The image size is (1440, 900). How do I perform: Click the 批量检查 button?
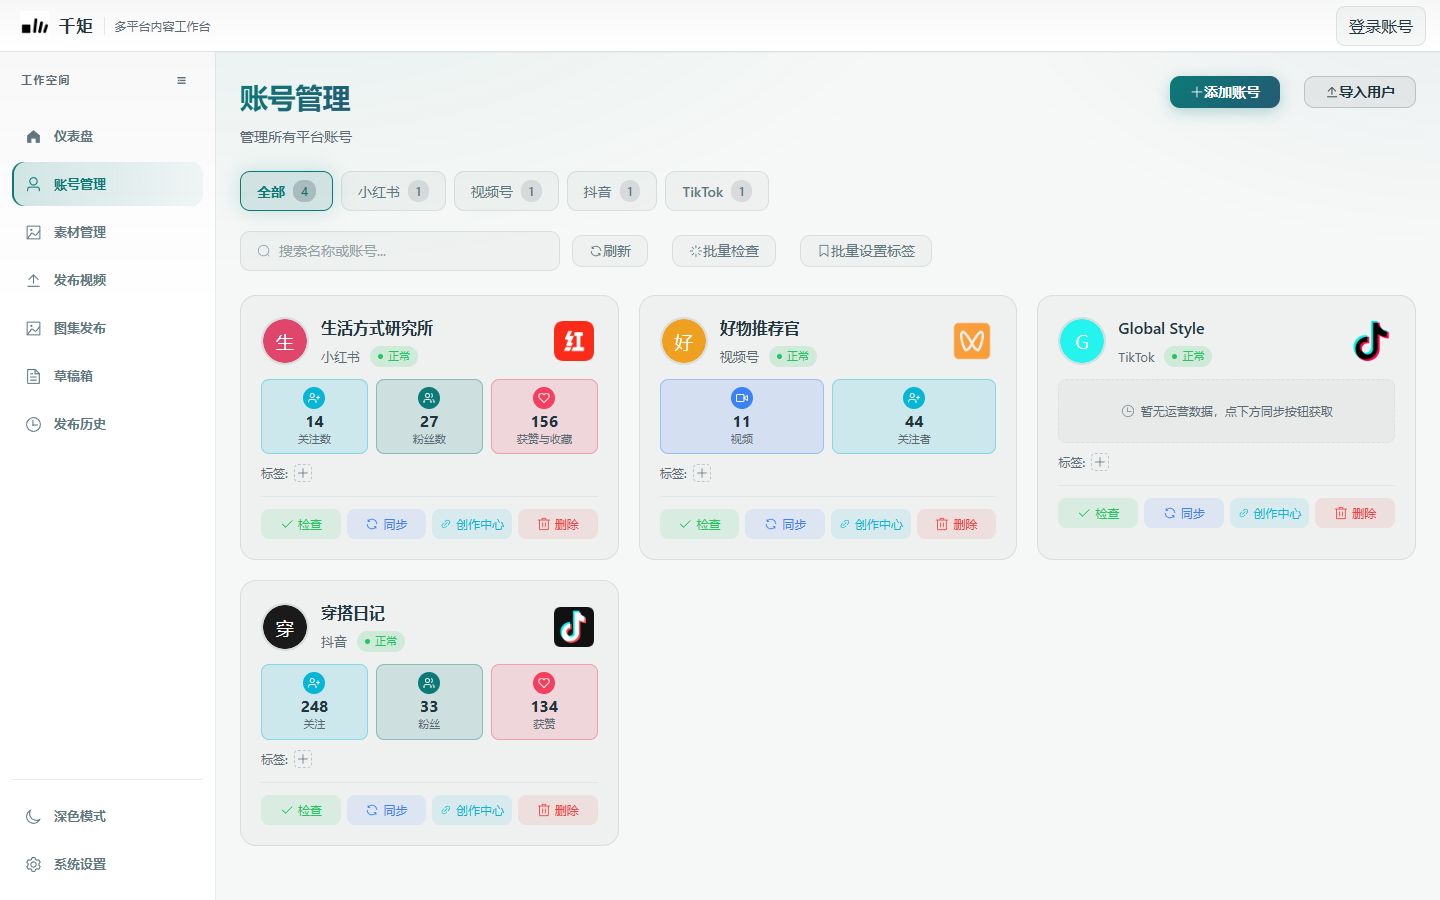[724, 251]
